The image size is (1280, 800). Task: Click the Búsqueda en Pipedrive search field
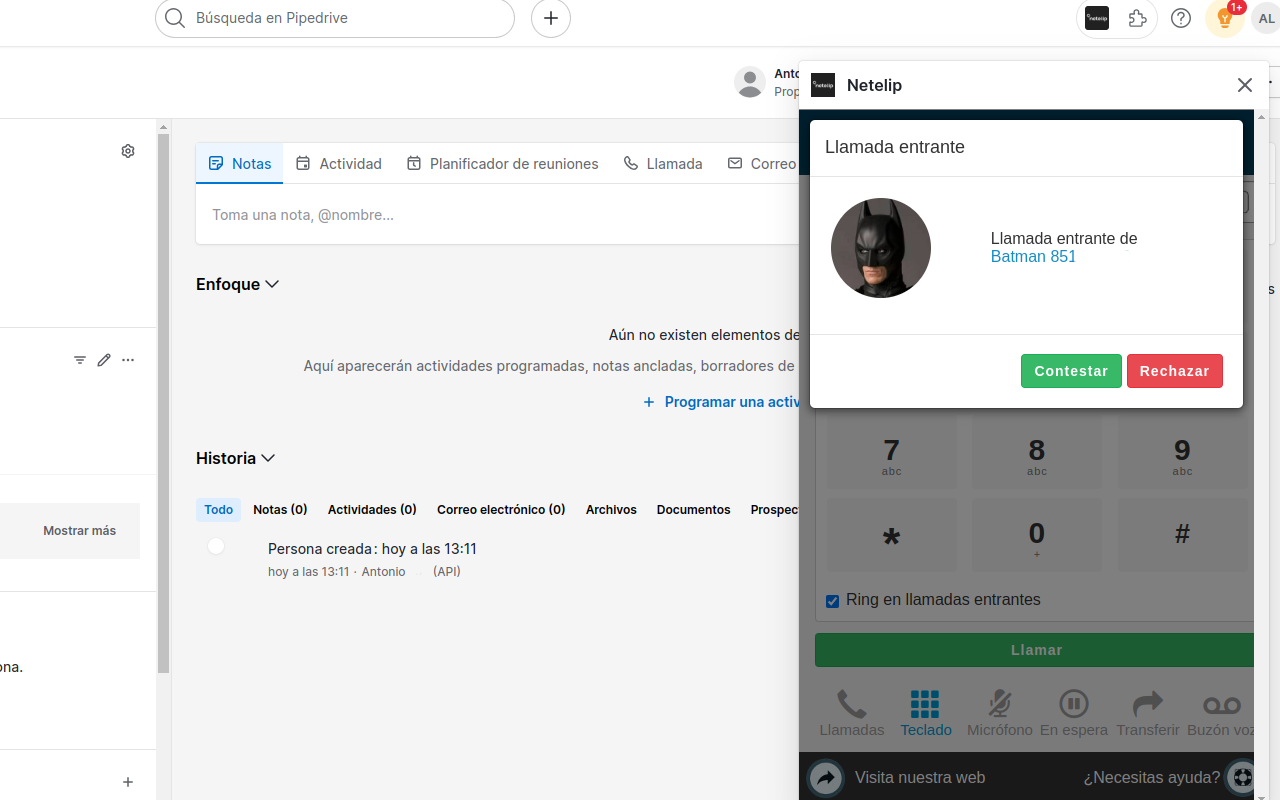[x=335, y=18]
